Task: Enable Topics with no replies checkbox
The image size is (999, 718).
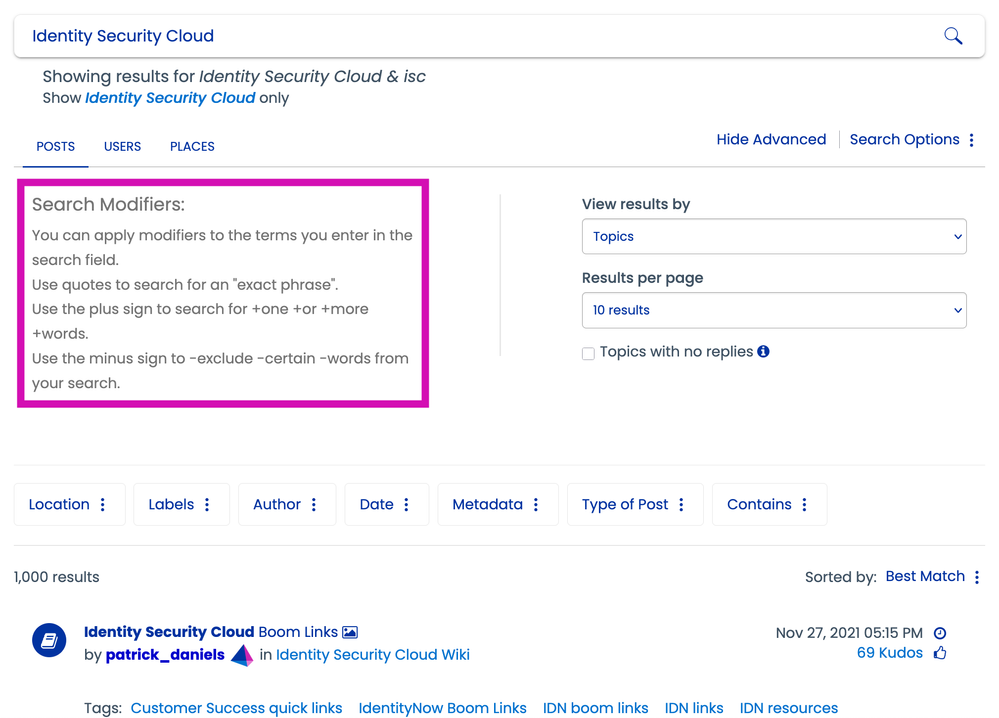Action: 588,353
